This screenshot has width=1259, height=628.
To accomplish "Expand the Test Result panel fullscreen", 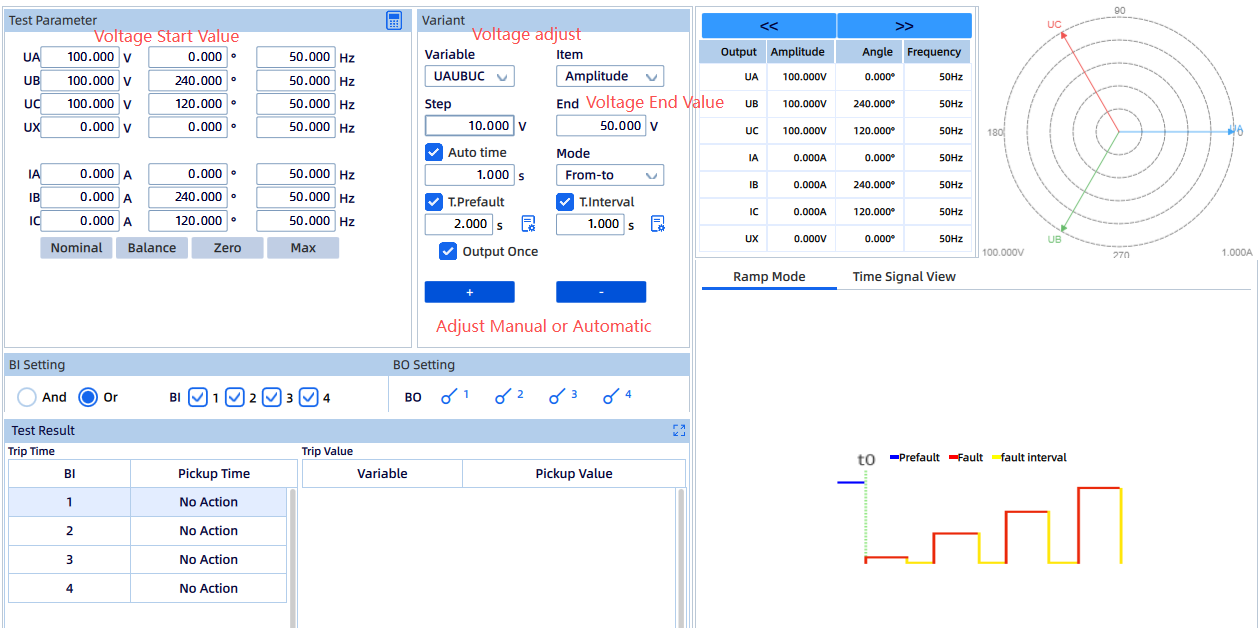I will pyautogui.click(x=679, y=430).
